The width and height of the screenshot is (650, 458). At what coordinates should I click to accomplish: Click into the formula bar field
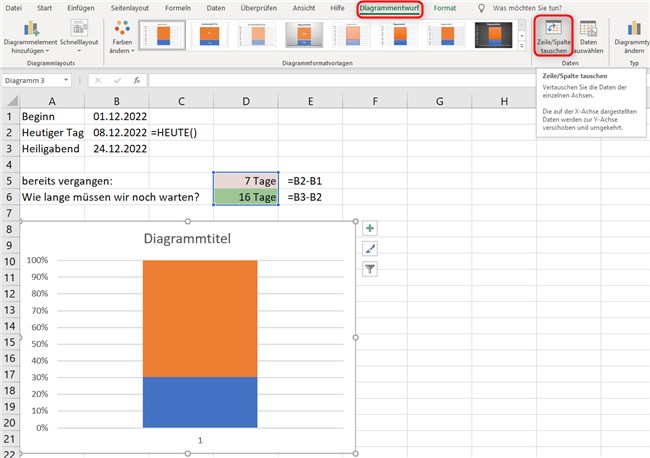[x=342, y=80]
